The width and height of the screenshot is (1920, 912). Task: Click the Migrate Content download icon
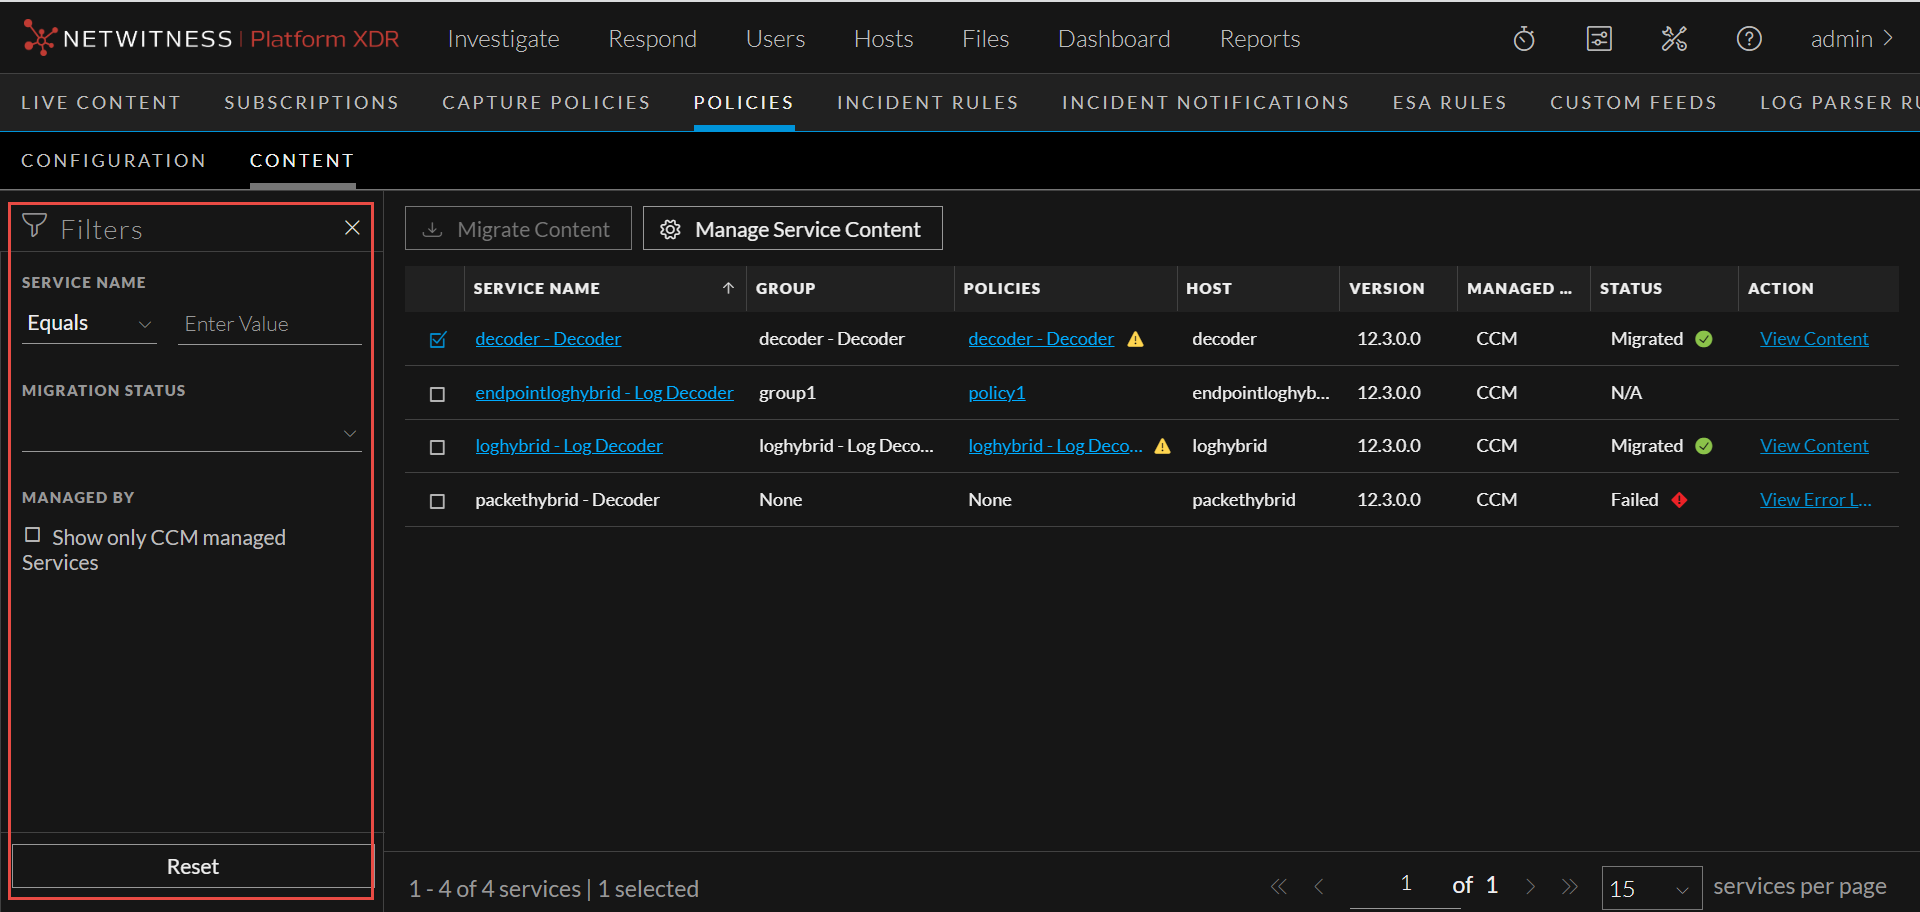point(431,228)
